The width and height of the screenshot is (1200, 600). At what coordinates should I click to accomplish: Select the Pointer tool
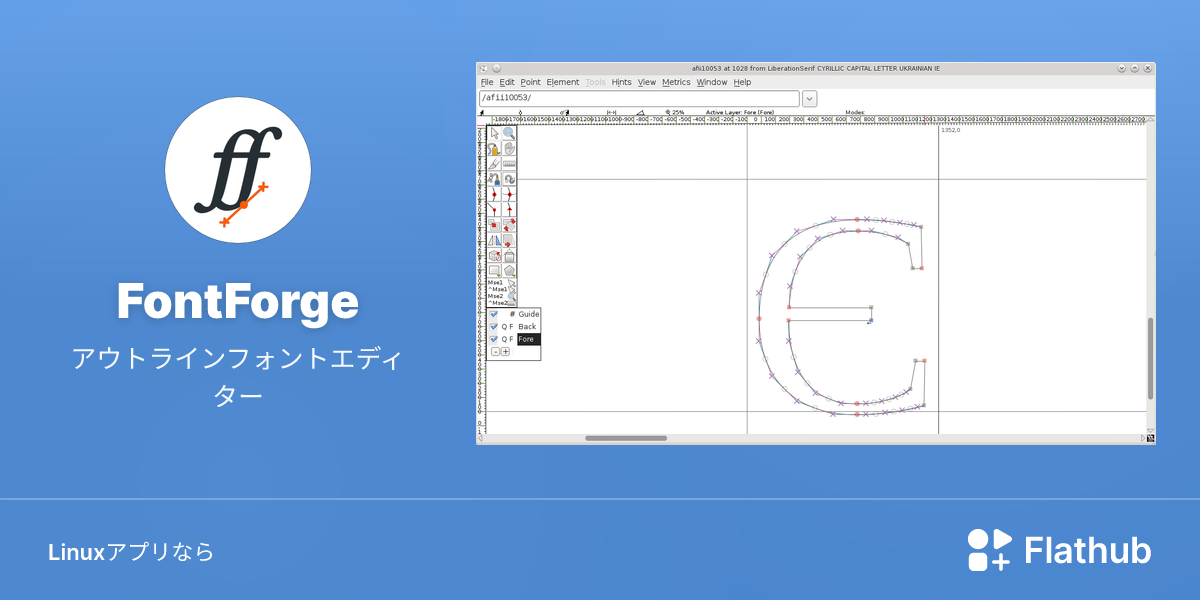click(x=494, y=133)
